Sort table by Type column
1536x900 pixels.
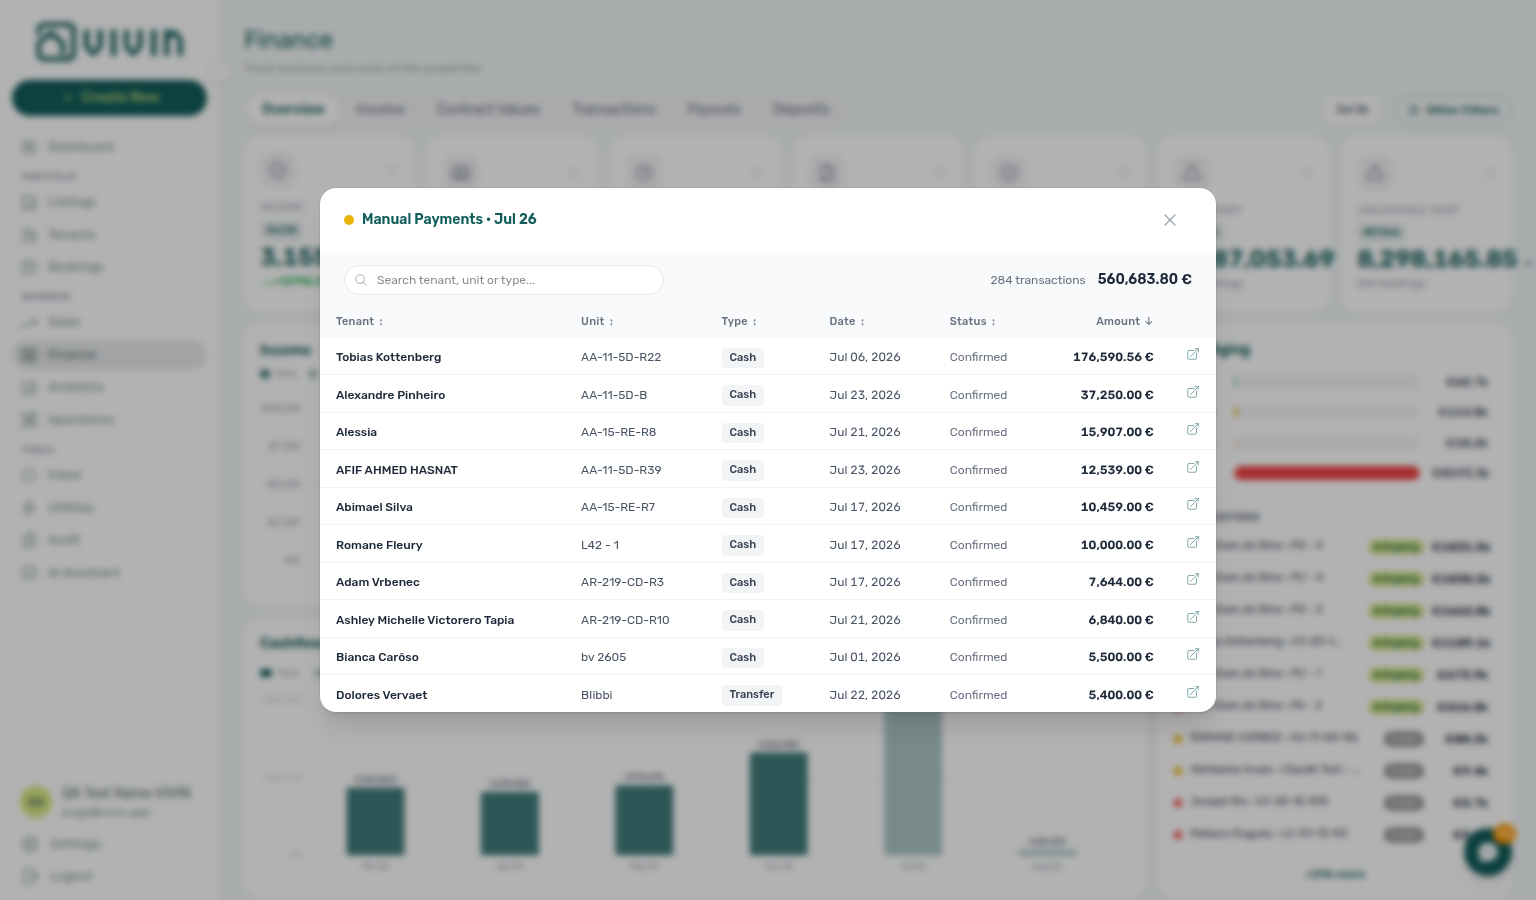click(x=739, y=321)
